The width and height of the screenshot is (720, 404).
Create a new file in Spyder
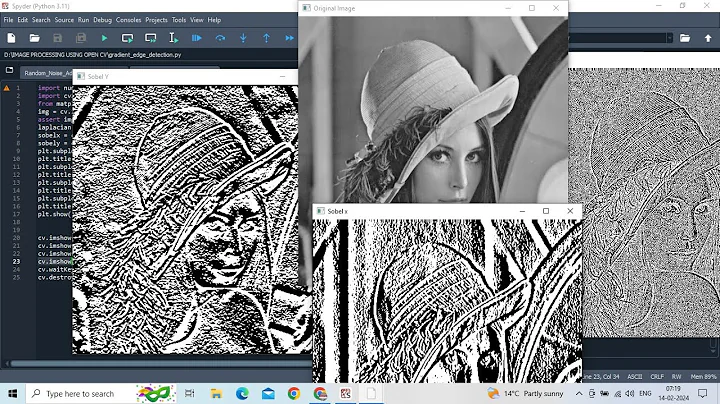point(11,38)
